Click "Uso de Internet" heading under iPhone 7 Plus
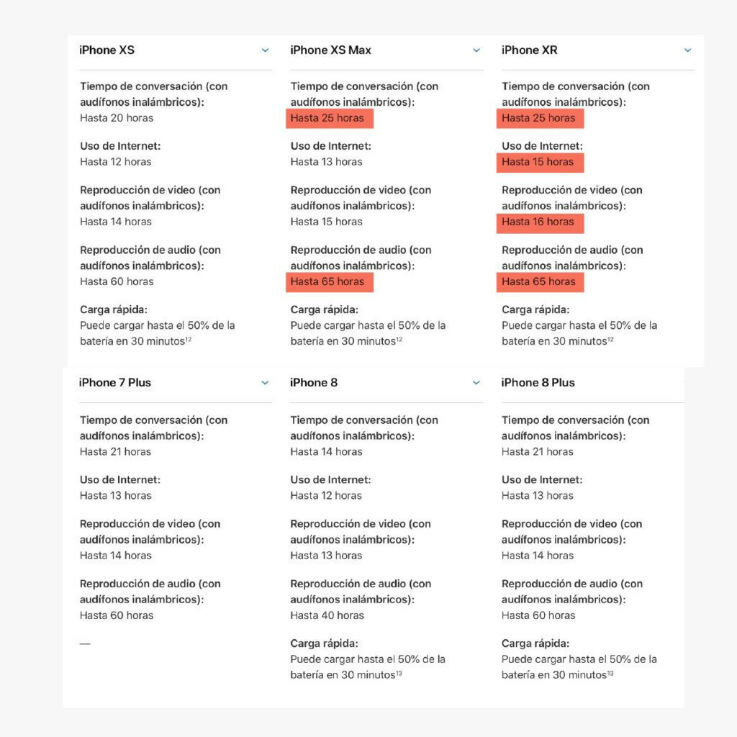 (x=120, y=480)
